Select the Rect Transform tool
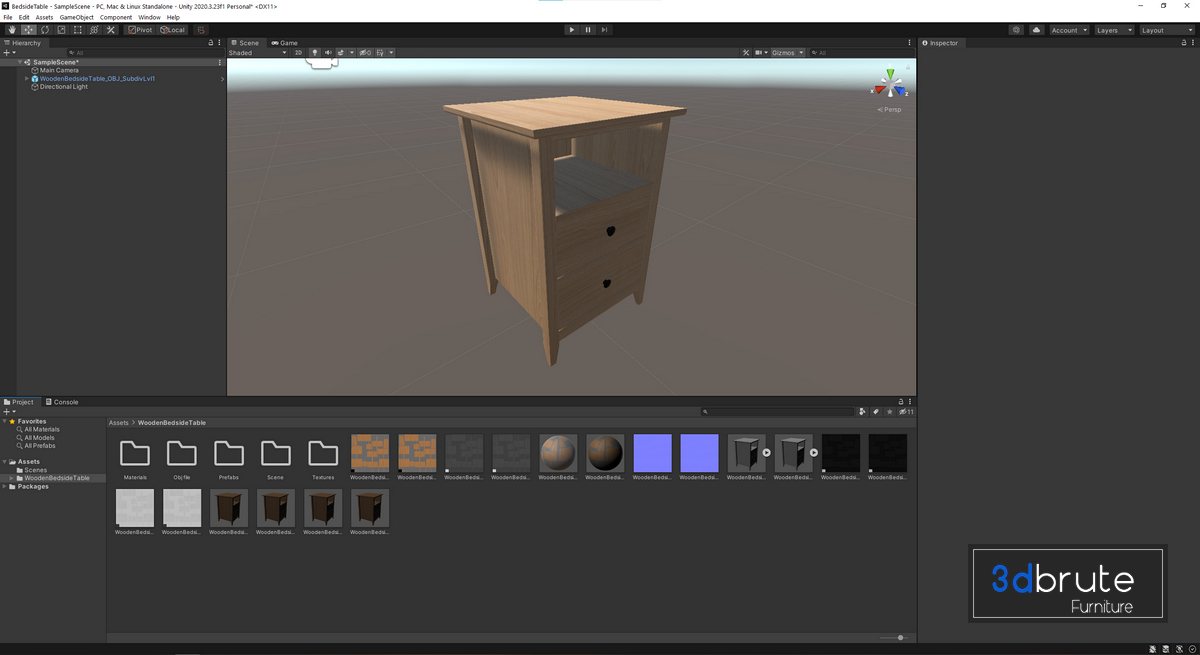Screen dimensions: 1200x655 click(x=78, y=30)
